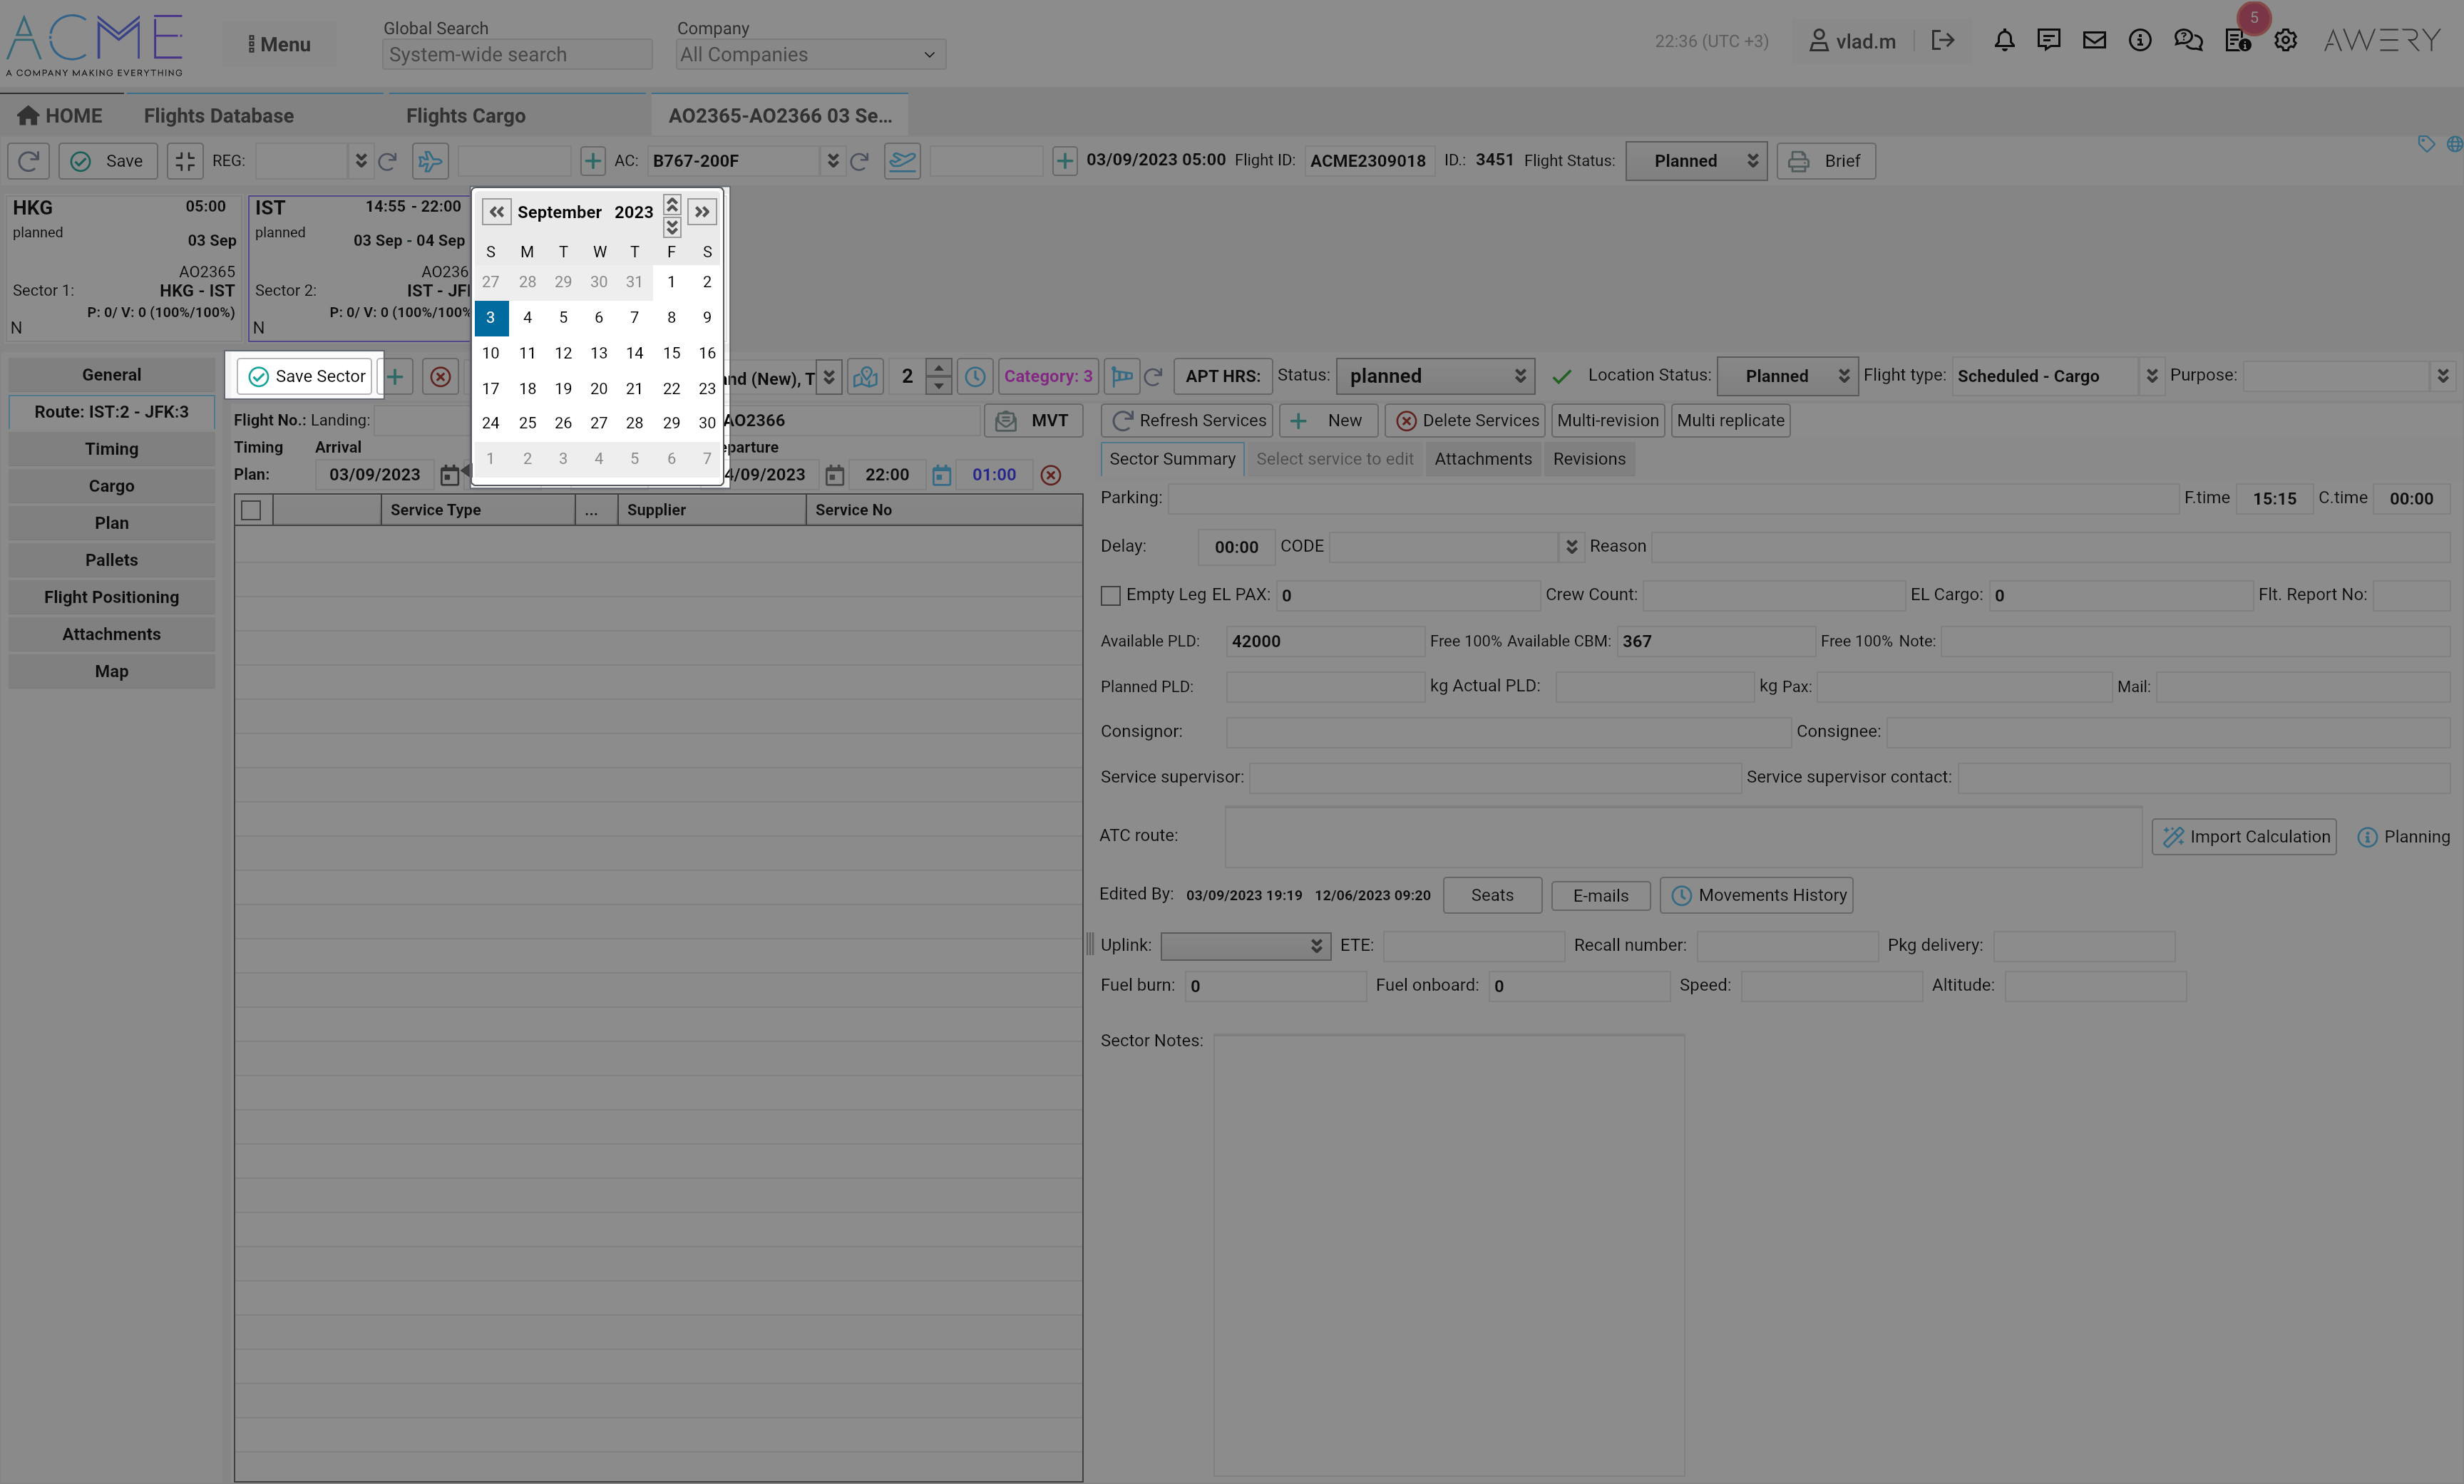Screen dimensions: 2464x1484
Task: Select September 15 in the calendar
Action: tap(671, 353)
